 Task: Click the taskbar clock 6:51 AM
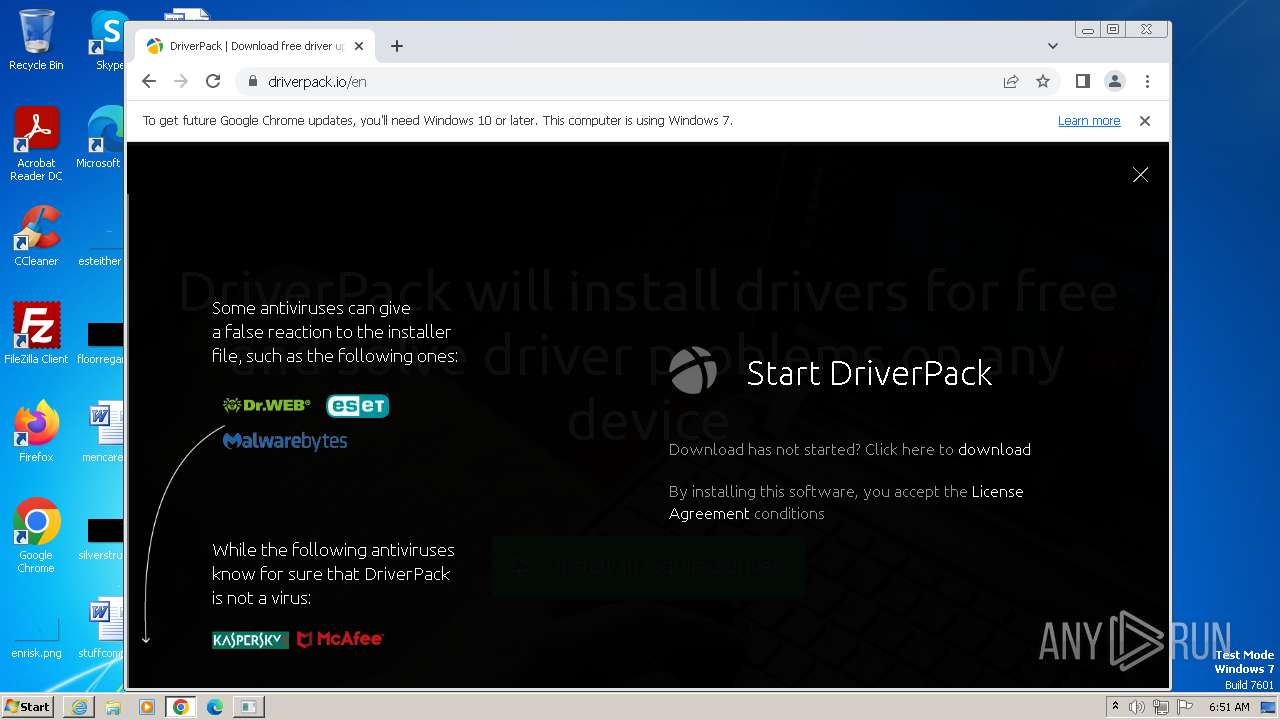pyautogui.click(x=1229, y=707)
